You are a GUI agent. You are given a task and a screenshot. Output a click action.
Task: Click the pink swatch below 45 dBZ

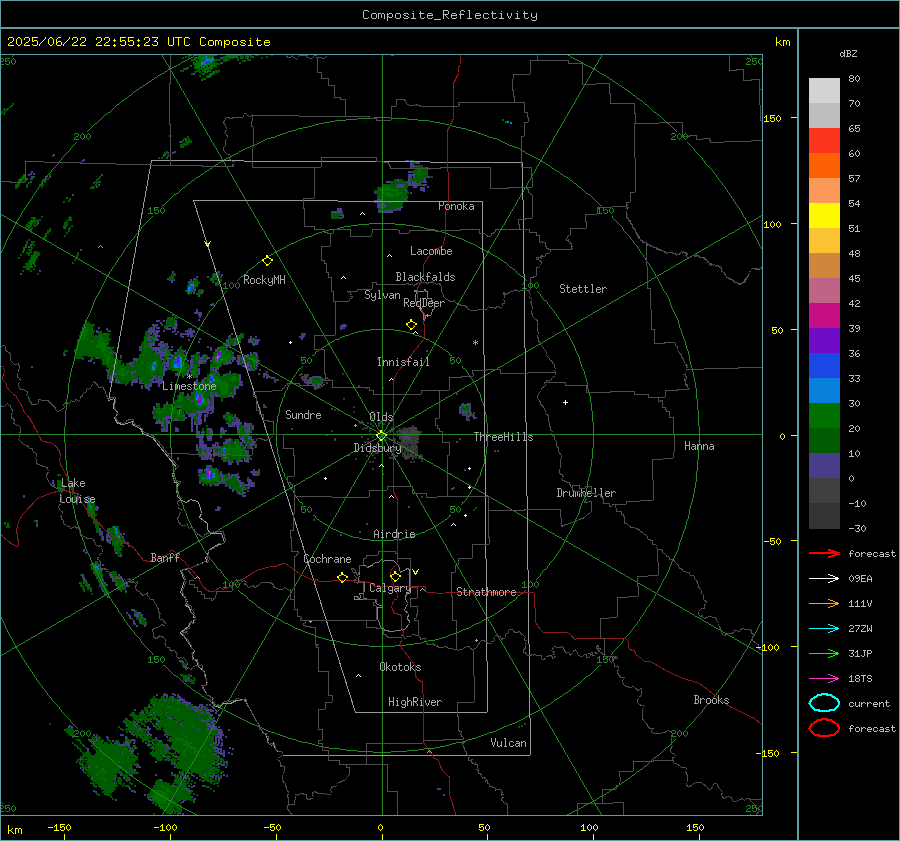point(824,290)
